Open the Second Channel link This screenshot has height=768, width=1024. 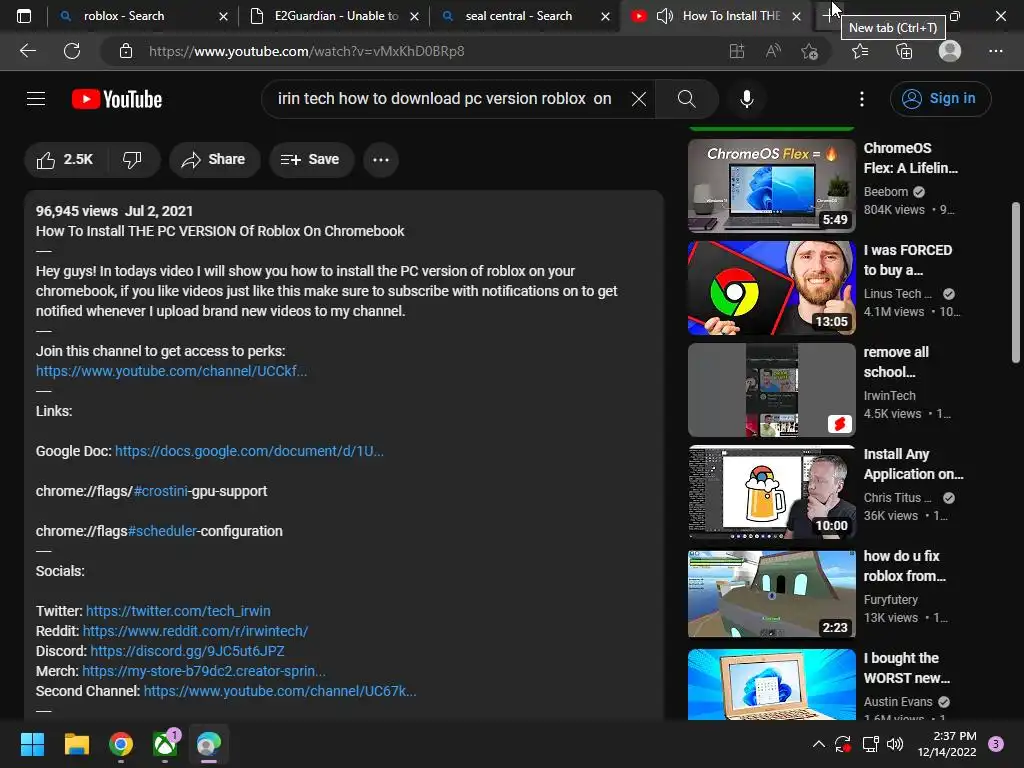click(x=280, y=691)
